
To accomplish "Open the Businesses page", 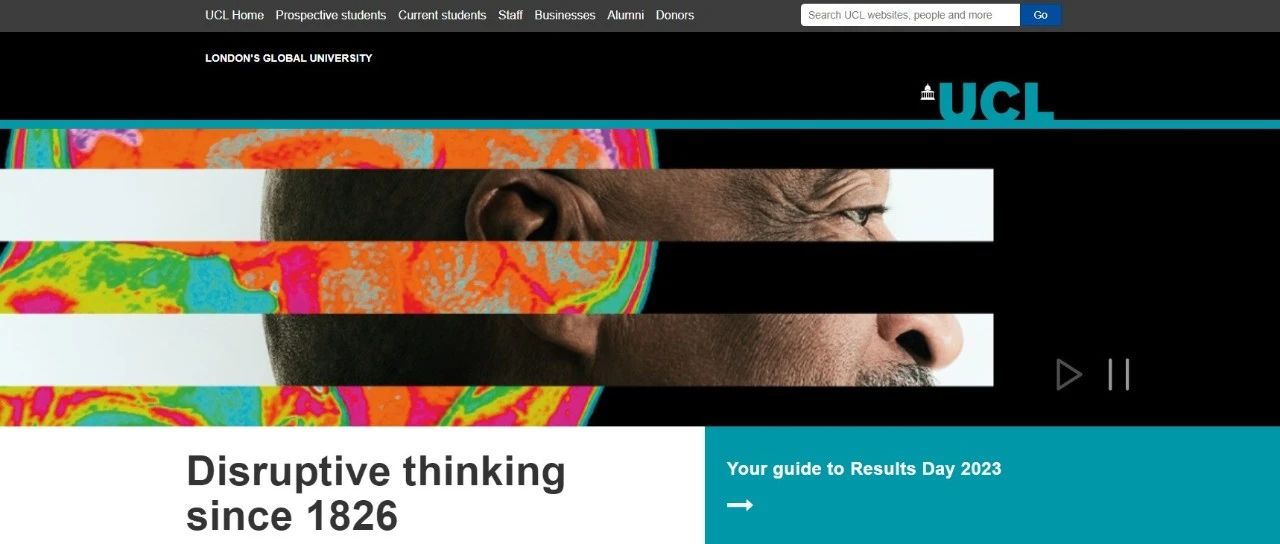I will (x=565, y=15).
